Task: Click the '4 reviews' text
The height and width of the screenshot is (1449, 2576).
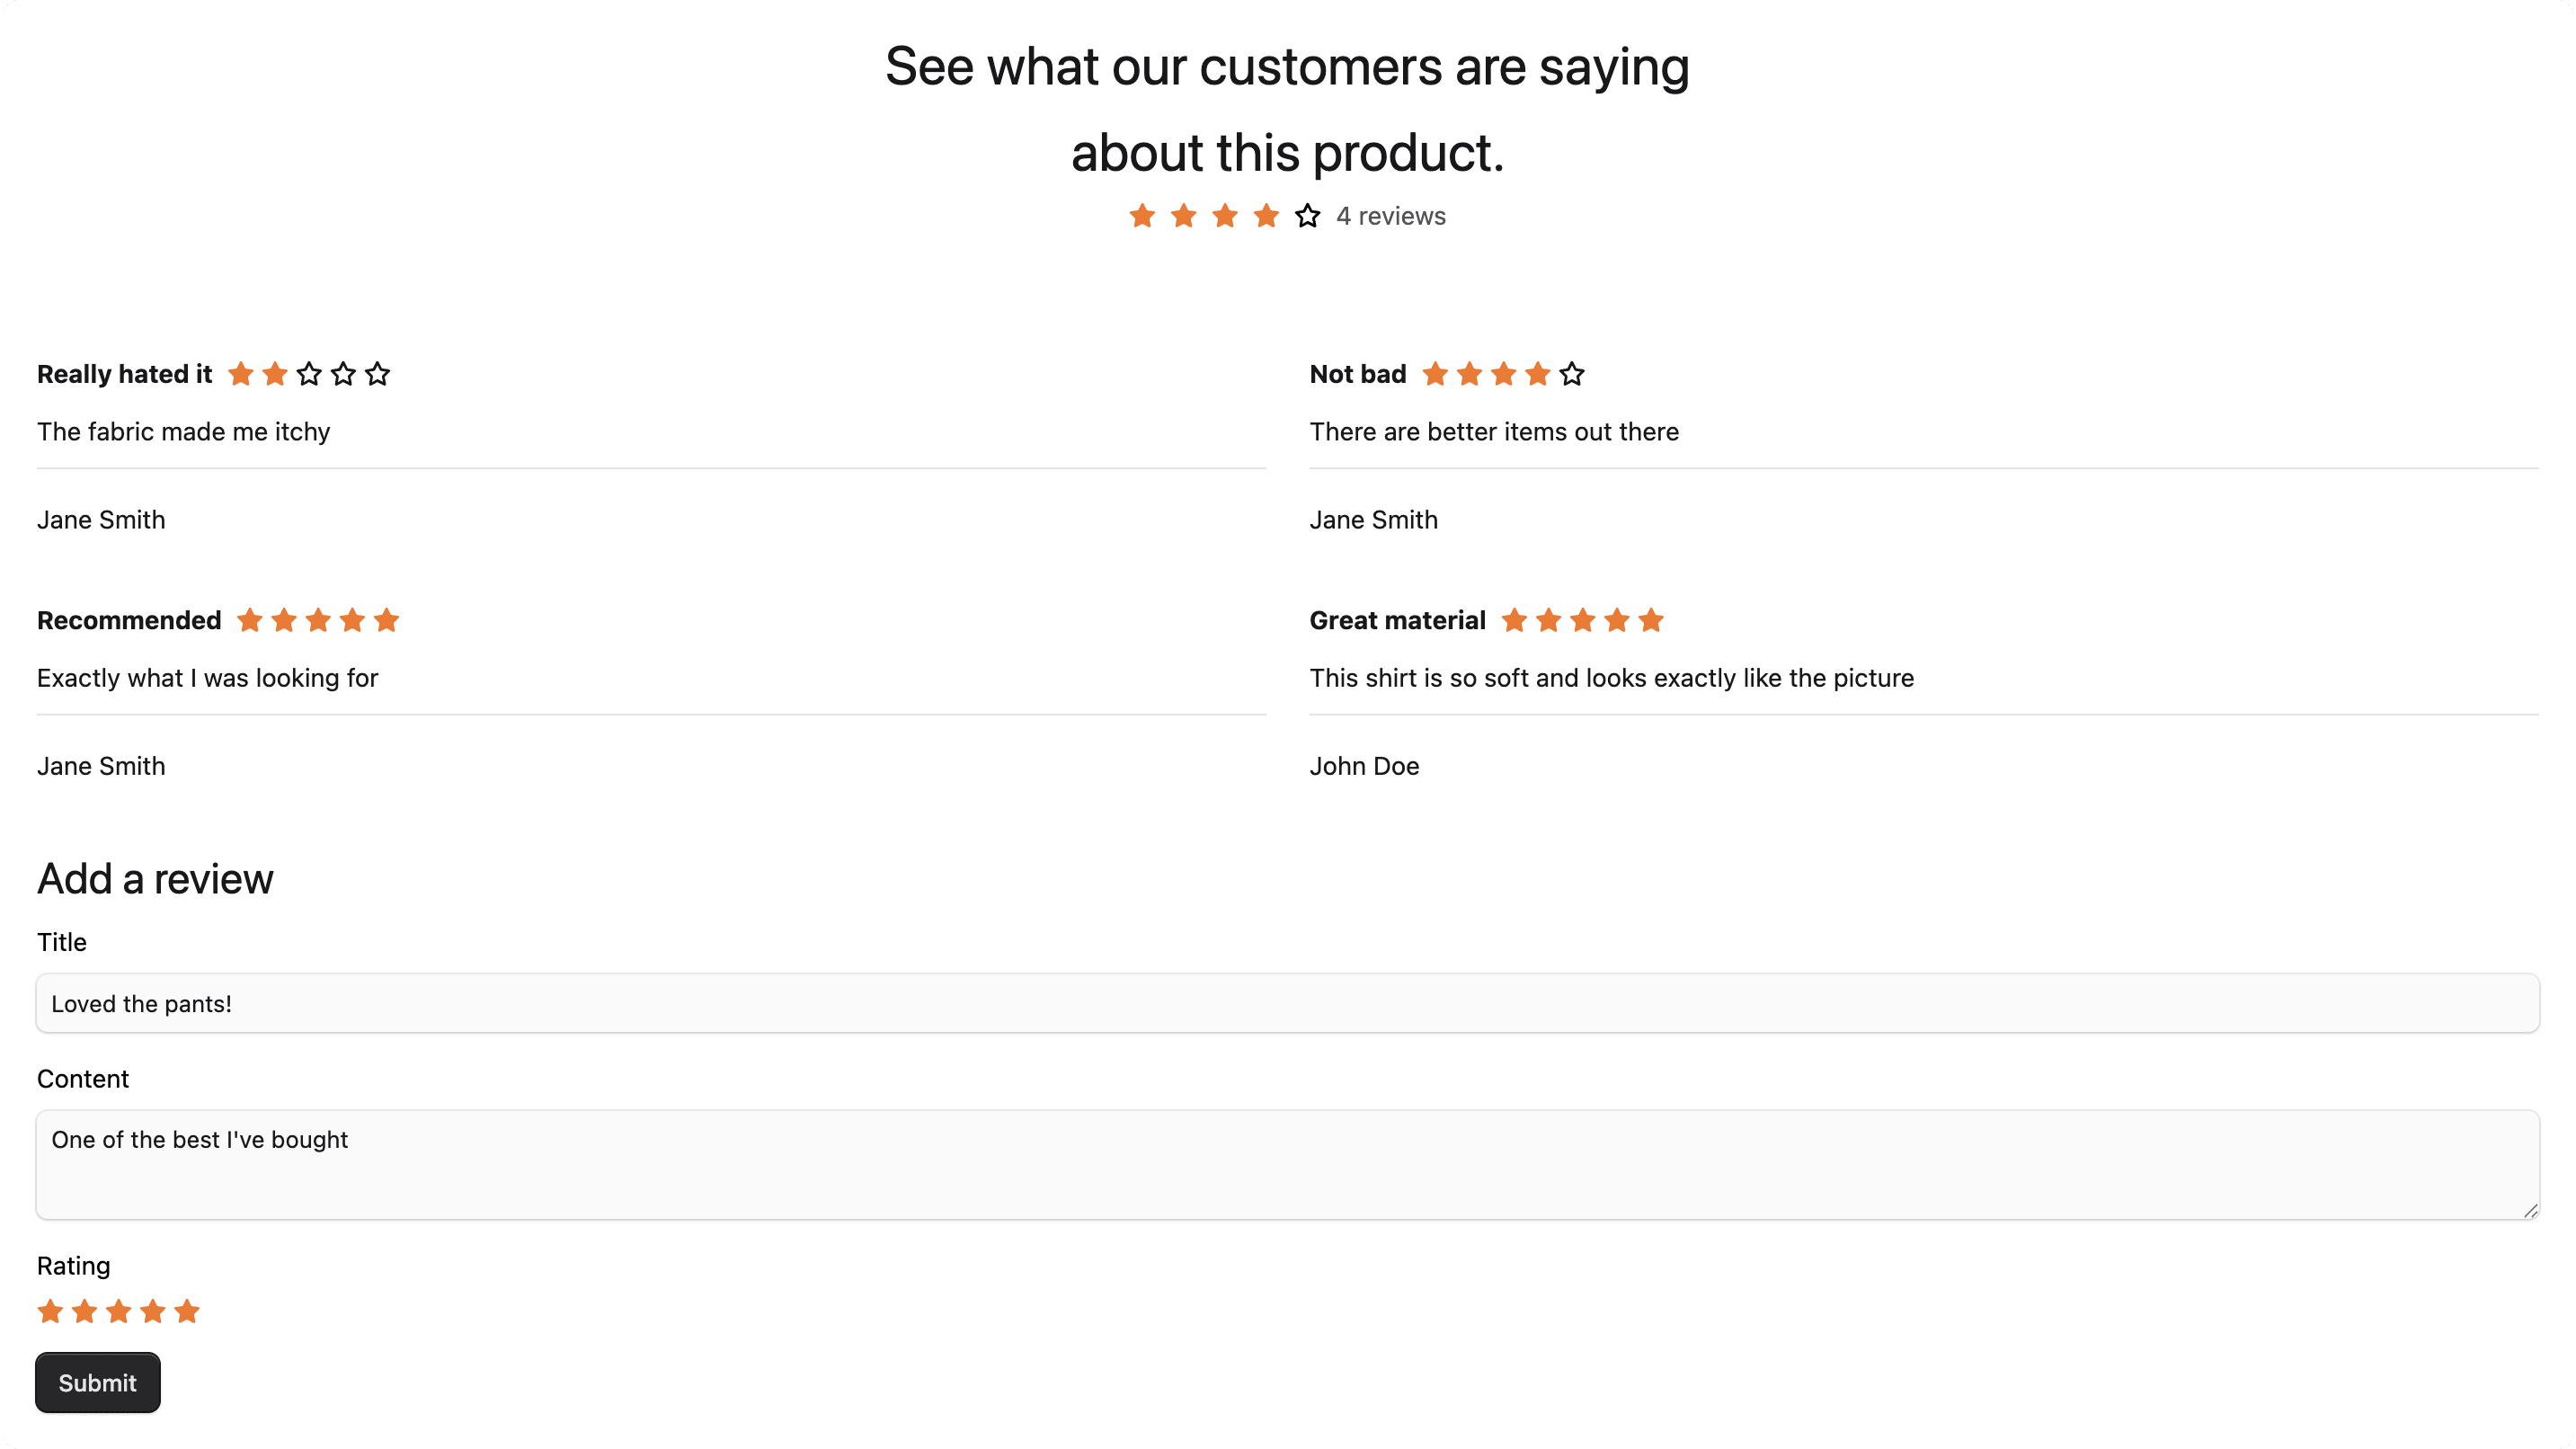Action: coord(1391,215)
